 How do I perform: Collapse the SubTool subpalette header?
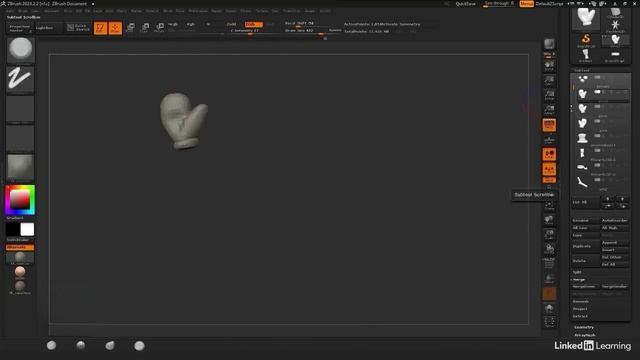582,70
